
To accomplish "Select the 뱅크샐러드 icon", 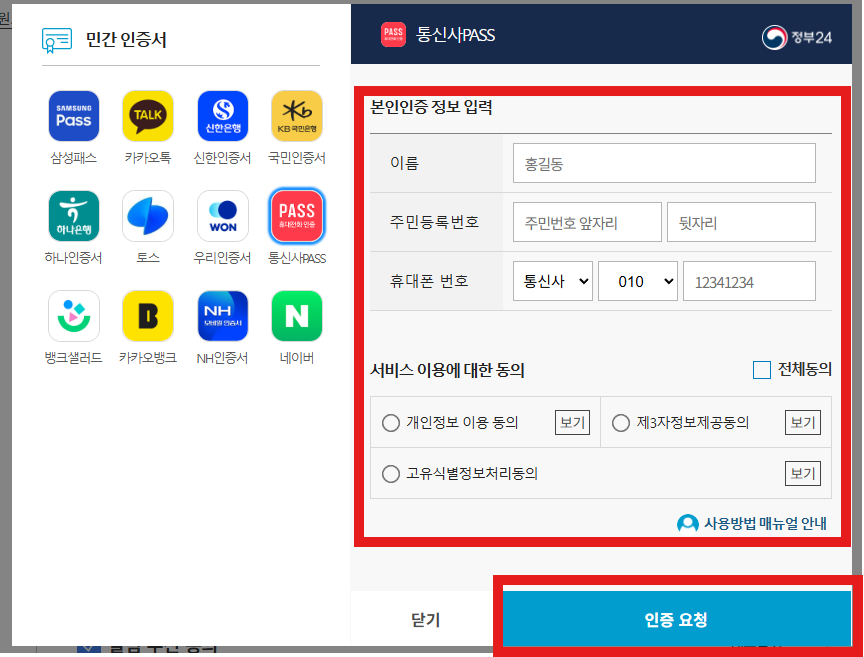I will (74, 316).
